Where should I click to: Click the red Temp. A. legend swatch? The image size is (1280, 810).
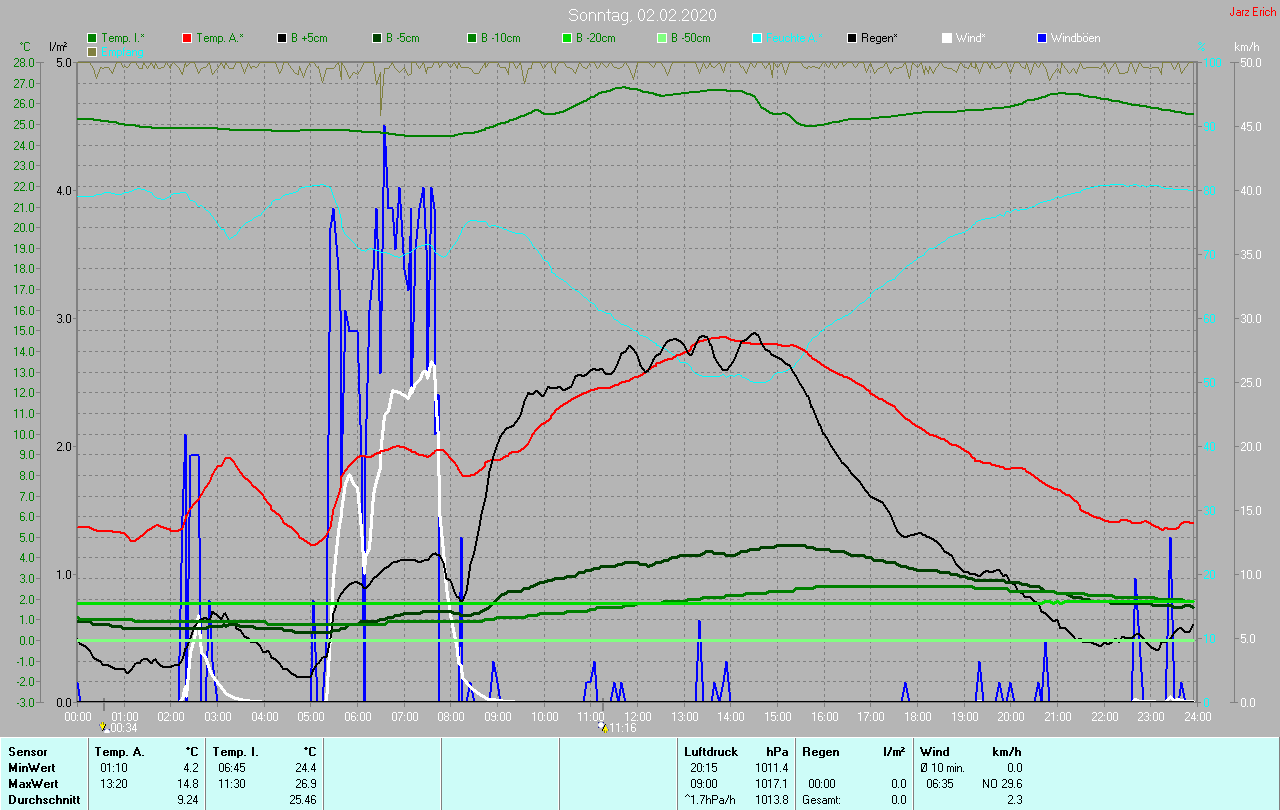click(x=187, y=38)
